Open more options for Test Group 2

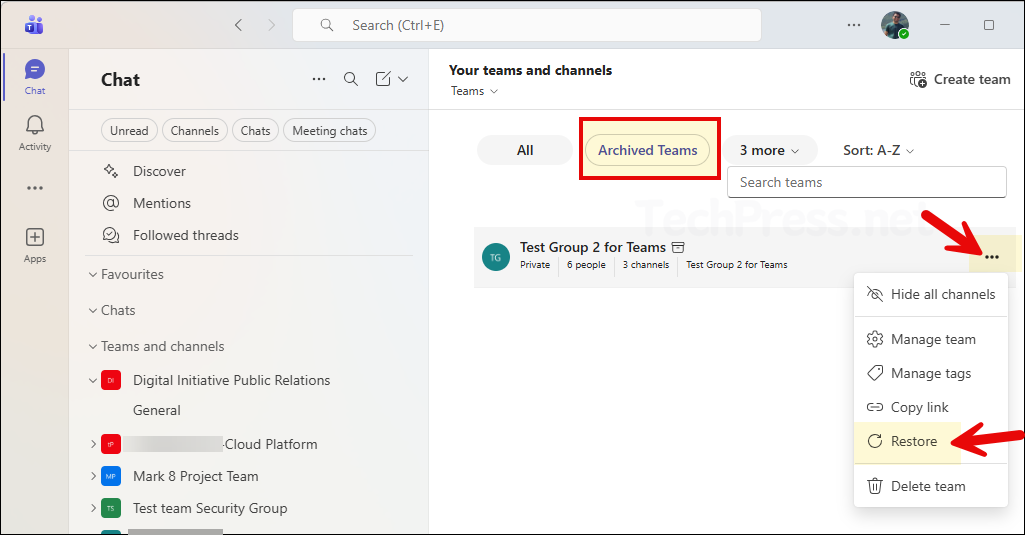click(x=992, y=257)
